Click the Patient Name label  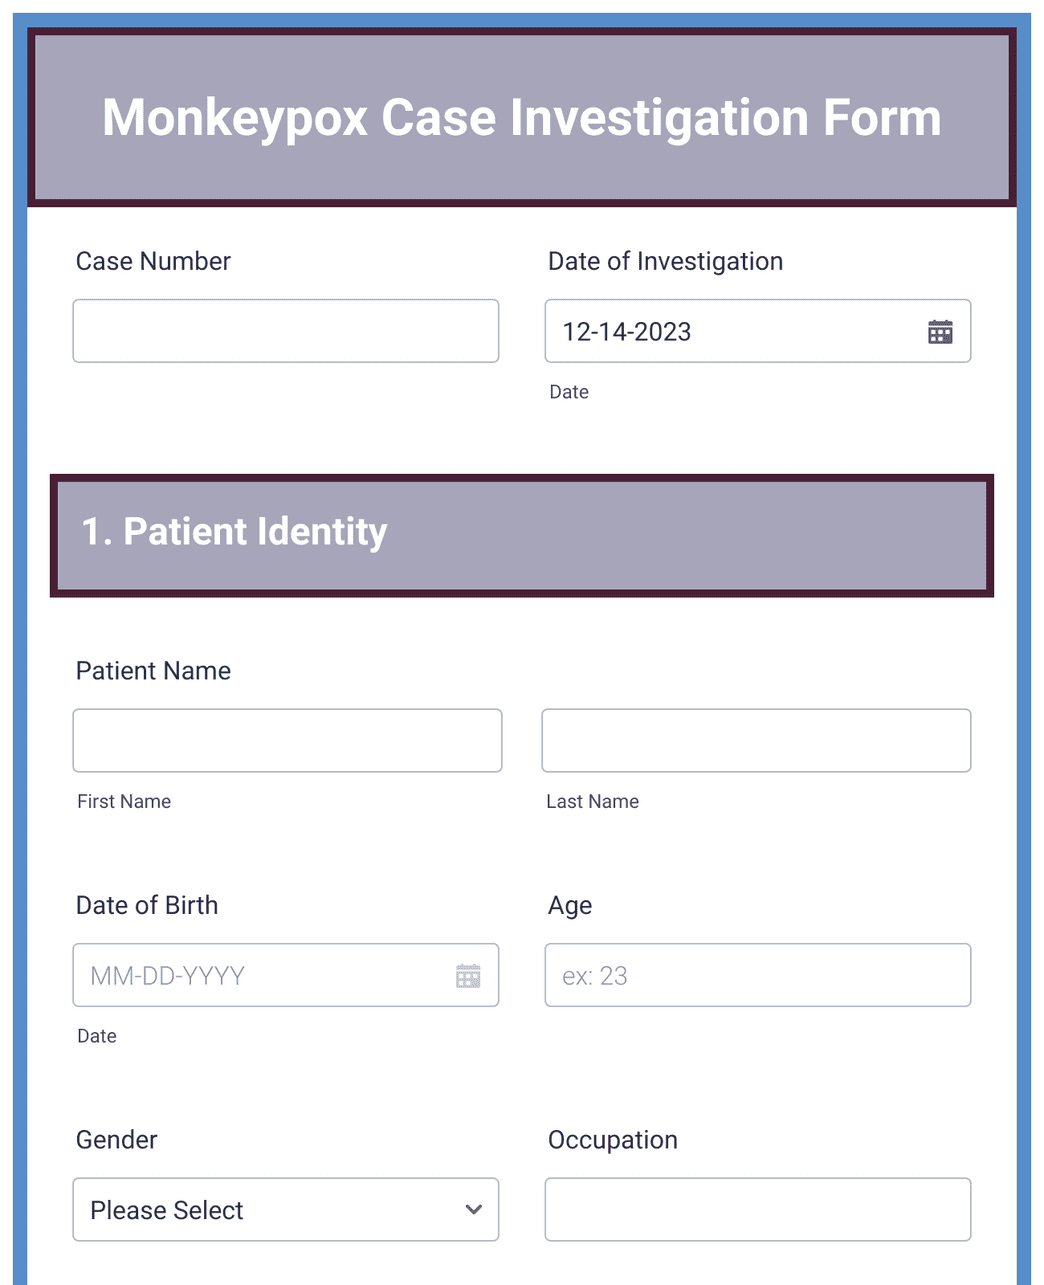click(x=153, y=670)
